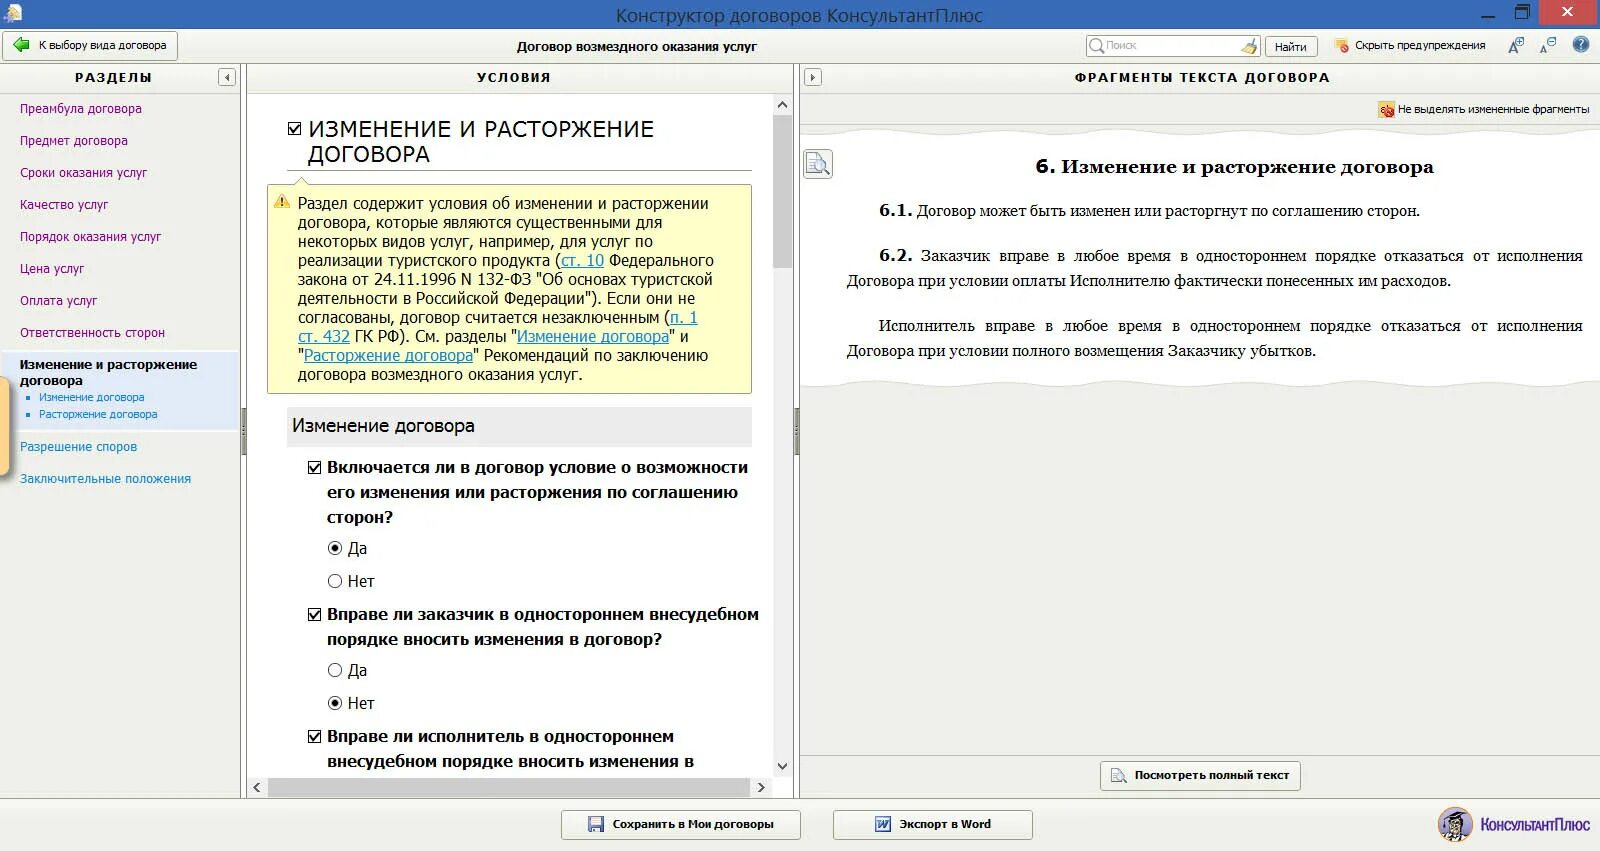Open Качество услуг section
The image size is (1600, 851).
pyautogui.click(x=64, y=205)
